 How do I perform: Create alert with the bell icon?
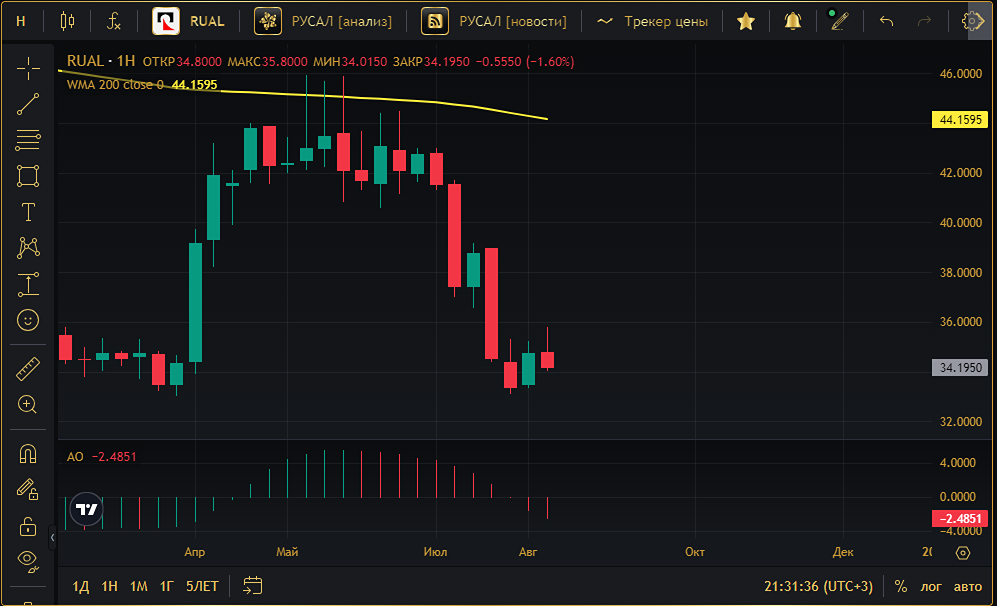pyautogui.click(x=792, y=21)
